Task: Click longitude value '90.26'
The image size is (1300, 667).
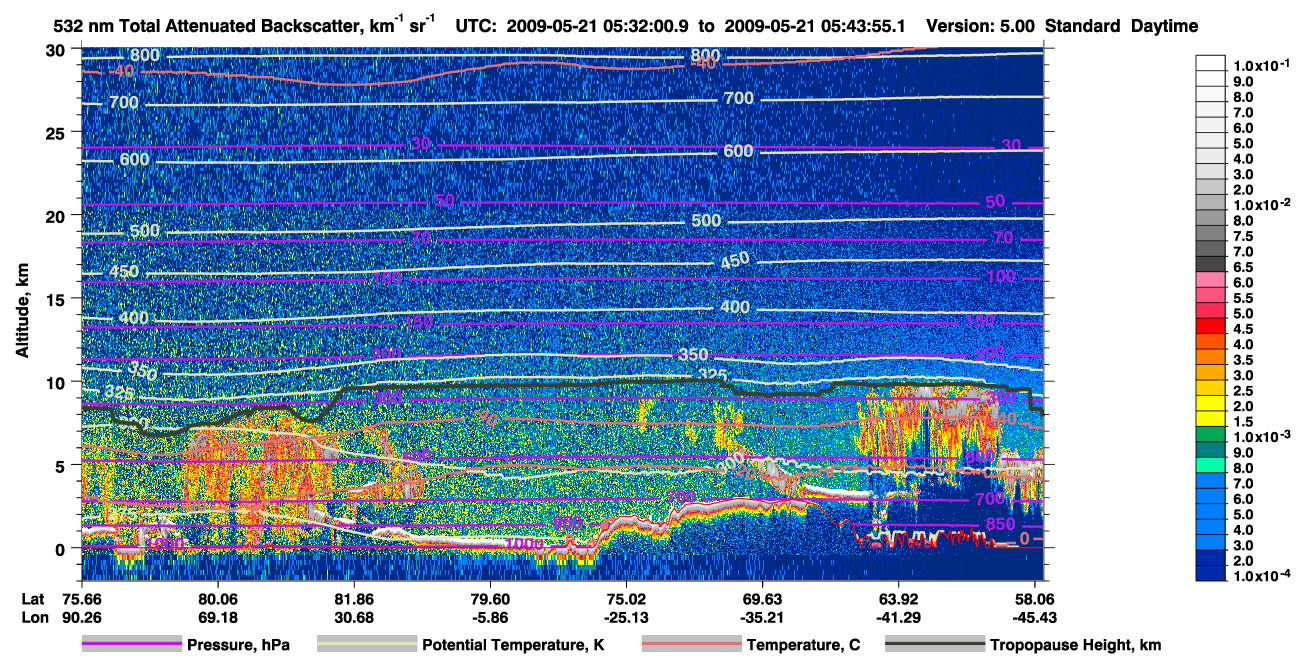Action: 81,616
